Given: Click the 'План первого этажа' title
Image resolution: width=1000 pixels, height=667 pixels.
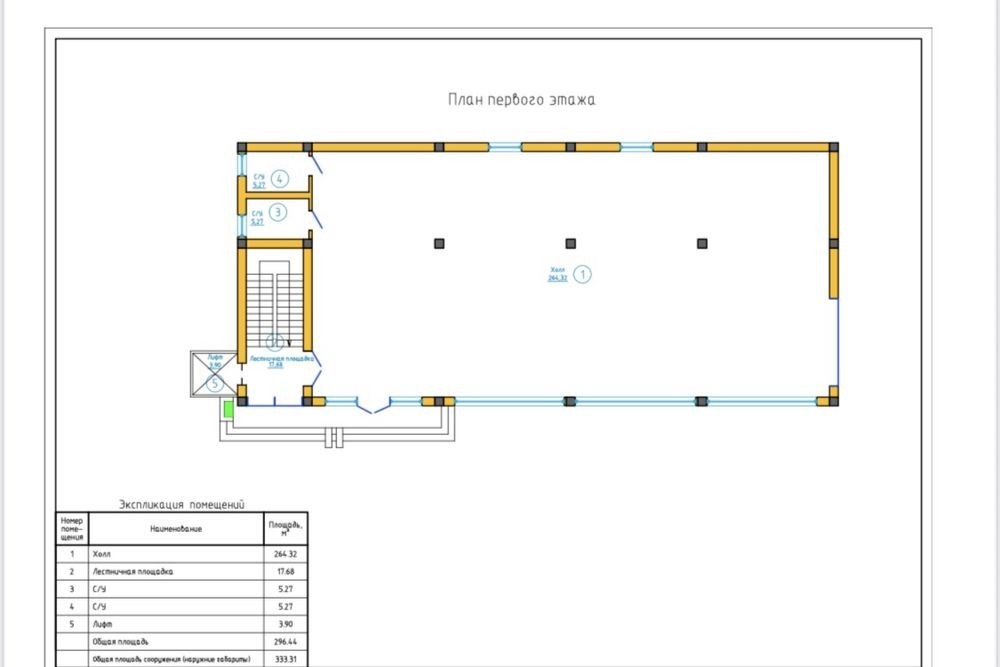Looking at the screenshot, I should click(x=520, y=100).
